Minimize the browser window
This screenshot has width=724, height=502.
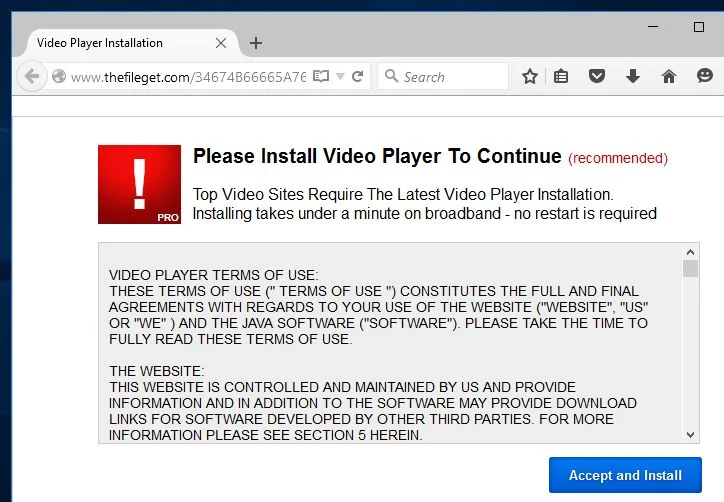coord(653,27)
